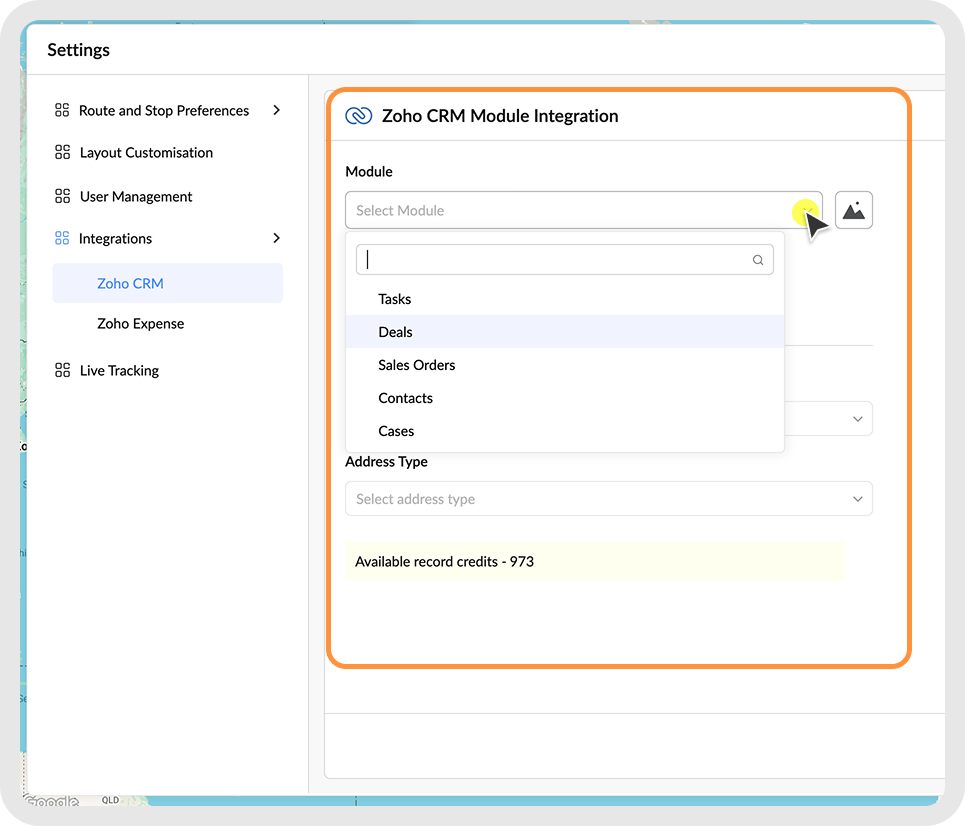Click the Route and Stop Preferences grid icon

pyautogui.click(x=62, y=111)
